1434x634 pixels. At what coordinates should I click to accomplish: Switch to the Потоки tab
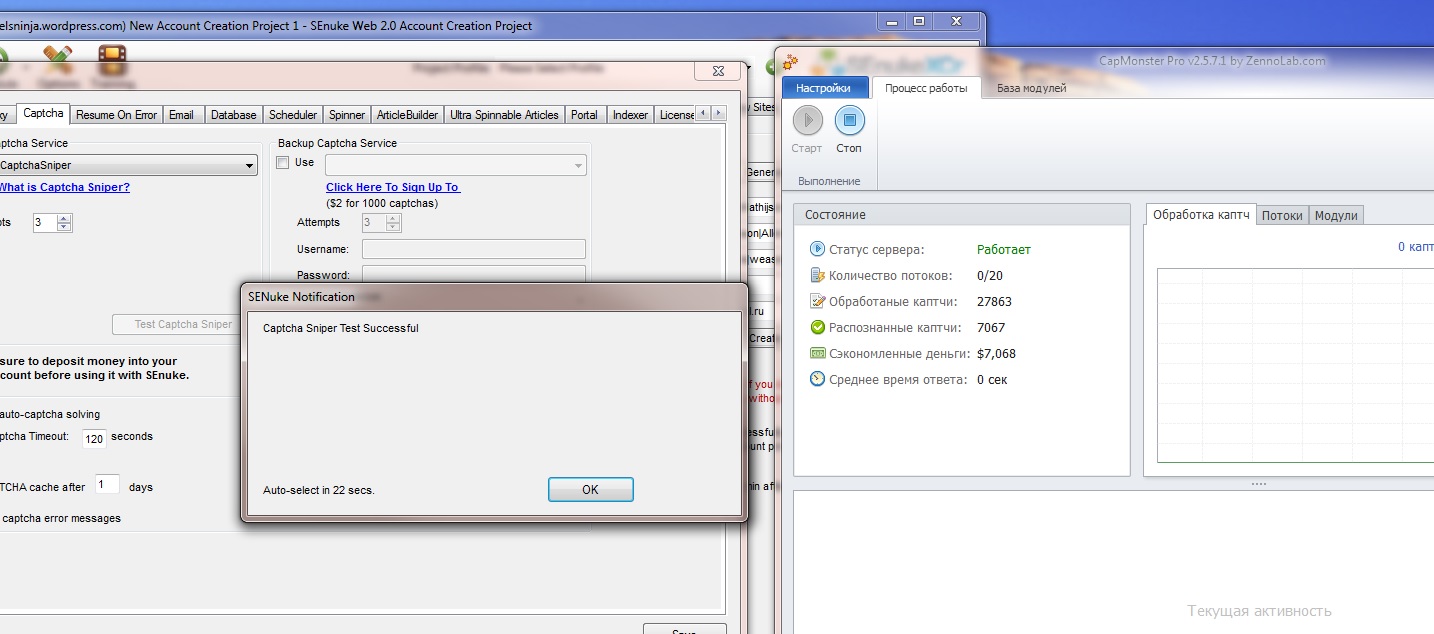coord(1282,215)
